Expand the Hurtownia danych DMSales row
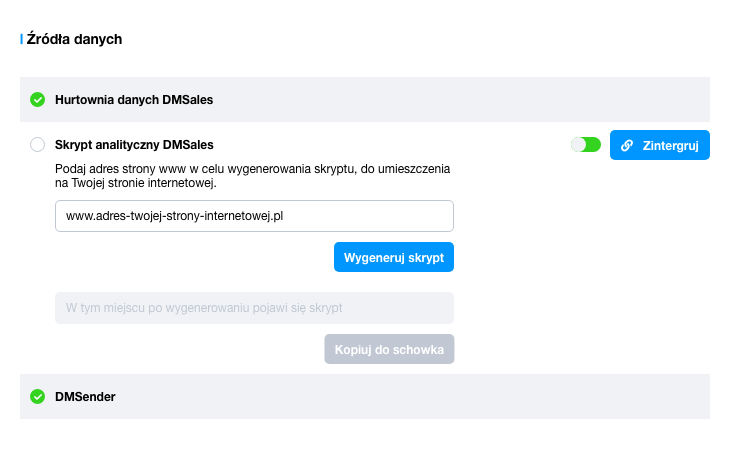The width and height of the screenshot is (730, 450). (365, 100)
